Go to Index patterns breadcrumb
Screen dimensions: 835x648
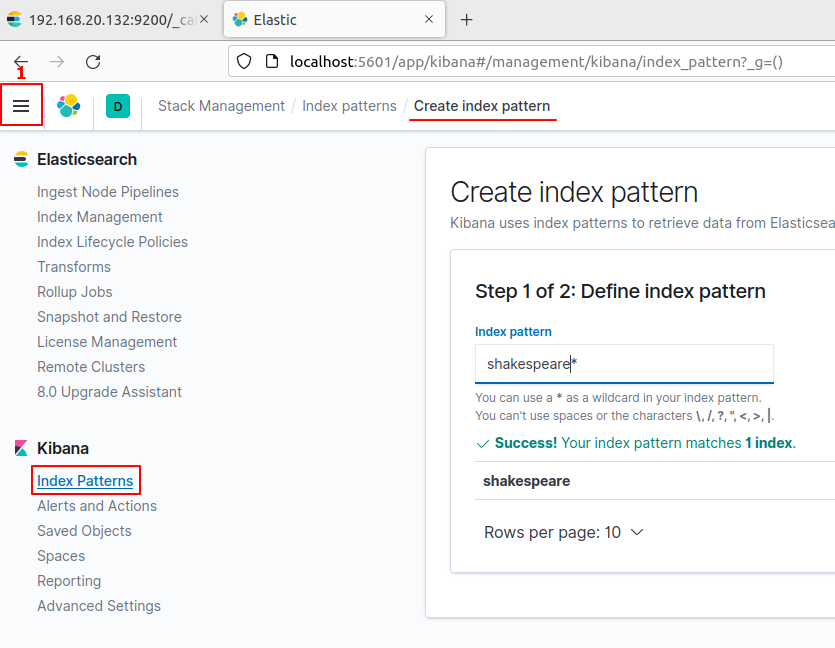click(349, 106)
